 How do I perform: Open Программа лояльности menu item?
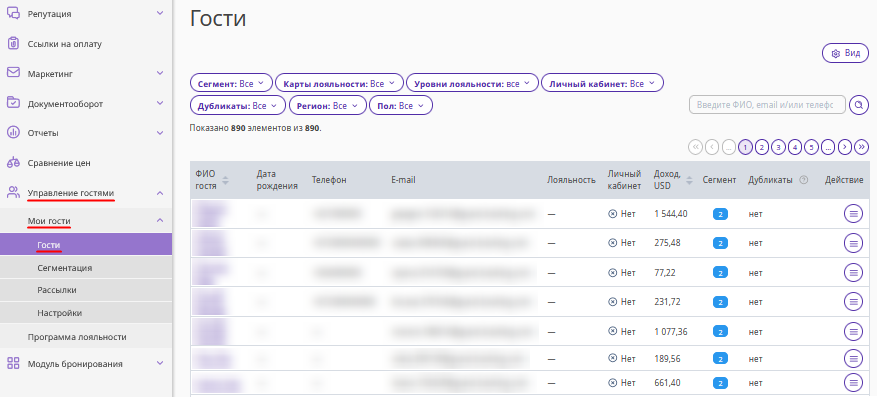pos(77,337)
